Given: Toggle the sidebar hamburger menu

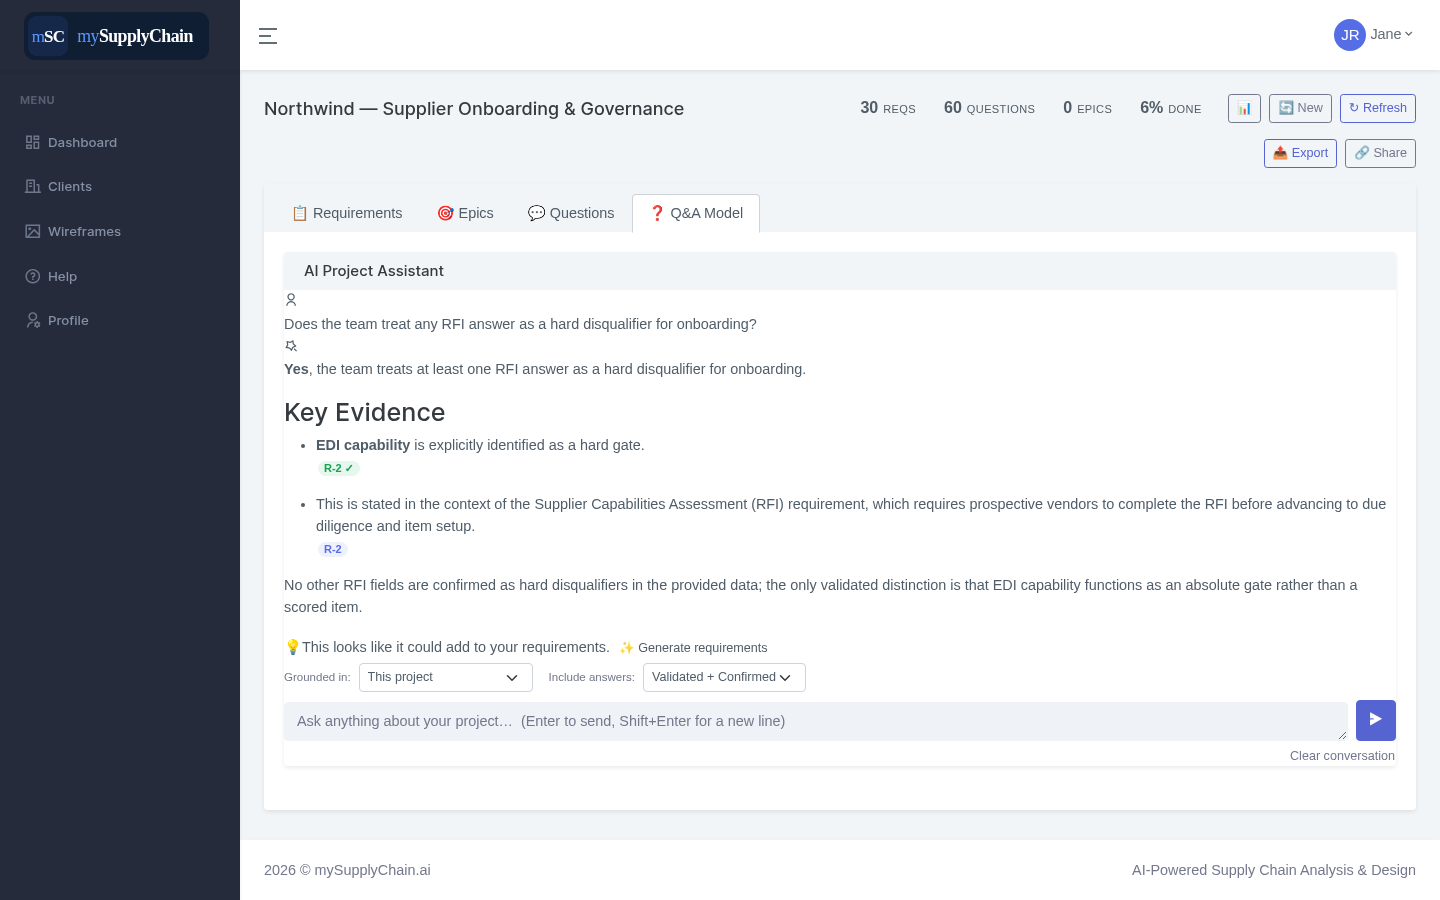Looking at the screenshot, I should (268, 36).
